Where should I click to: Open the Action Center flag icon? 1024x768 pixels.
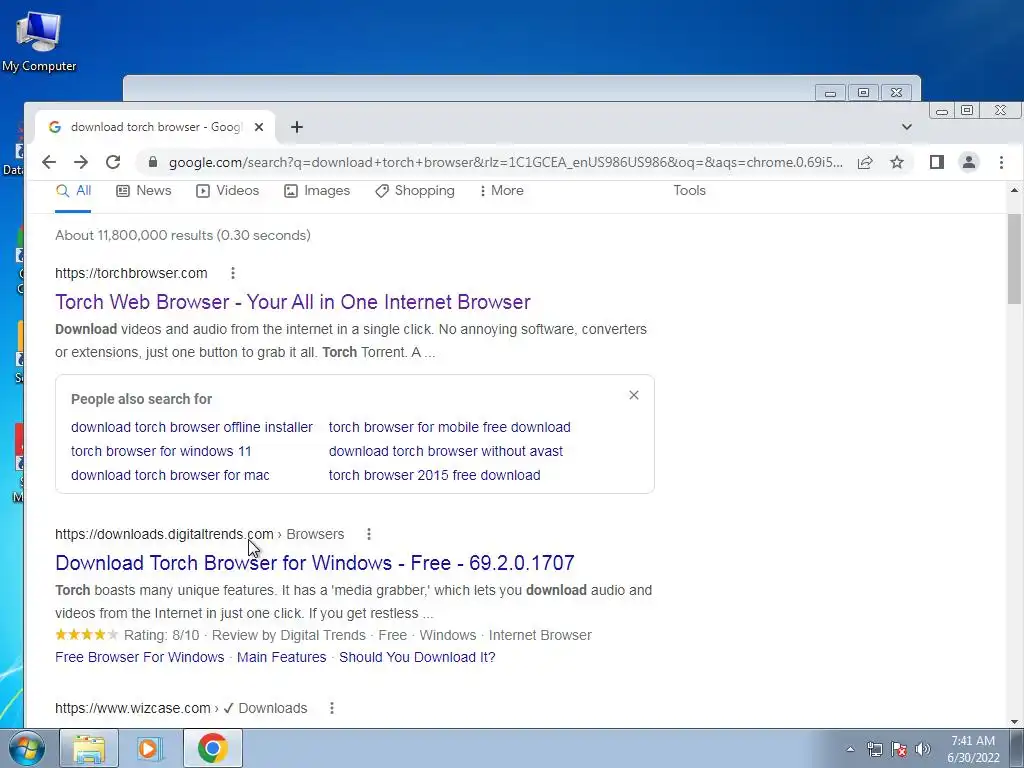point(899,749)
